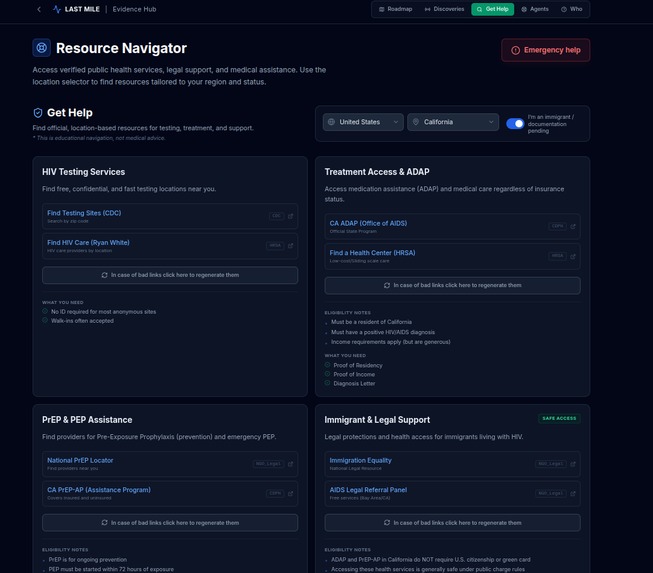This screenshot has height=573, width=653.
Task: Click check mark beside Walk-ins often accepted
Action: pos(45,320)
